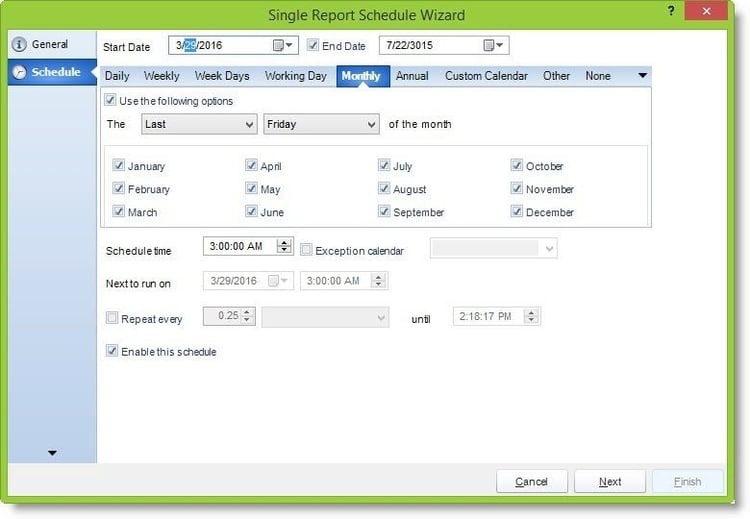Adjust the Next to run on time spinner
750x519 pixels.
(378, 281)
